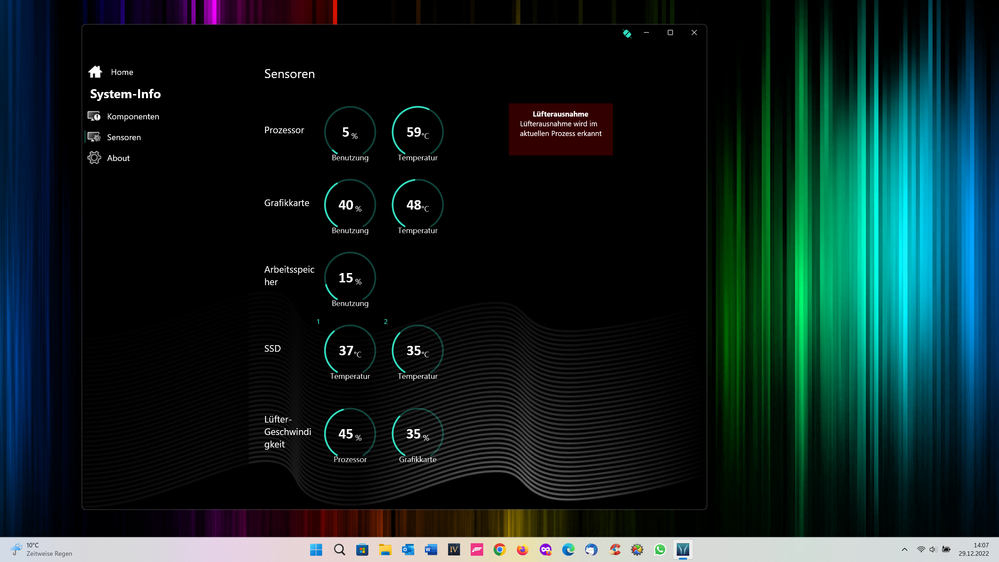This screenshot has width=999, height=562.
Task: Click the Prozessor Temperatur gauge showing 59°C
Action: (417, 132)
